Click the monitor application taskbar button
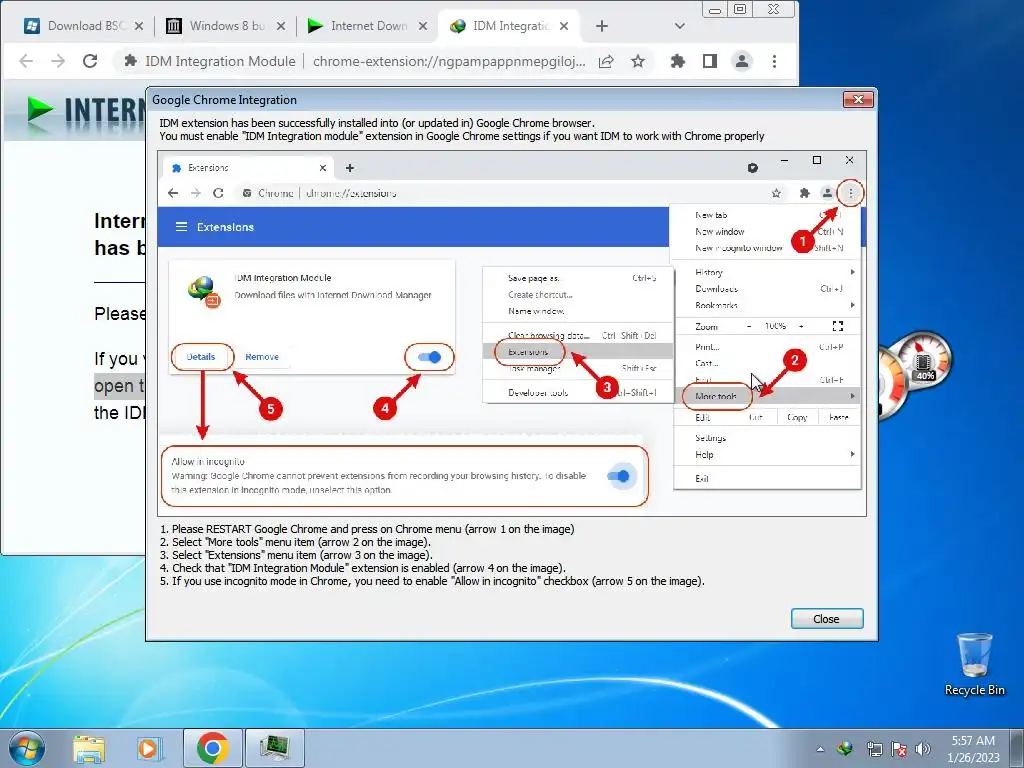The width and height of the screenshot is (1024, 768). (x=274, y=748)
